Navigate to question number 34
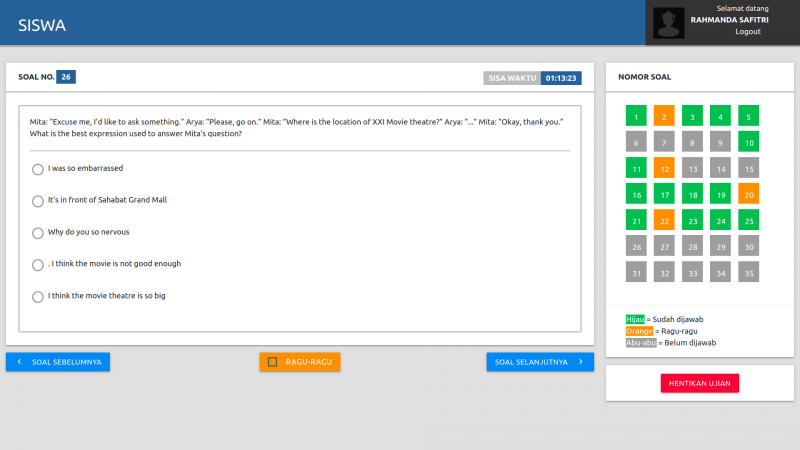Viewport: 800px width, 450px height. click(720, 272)
